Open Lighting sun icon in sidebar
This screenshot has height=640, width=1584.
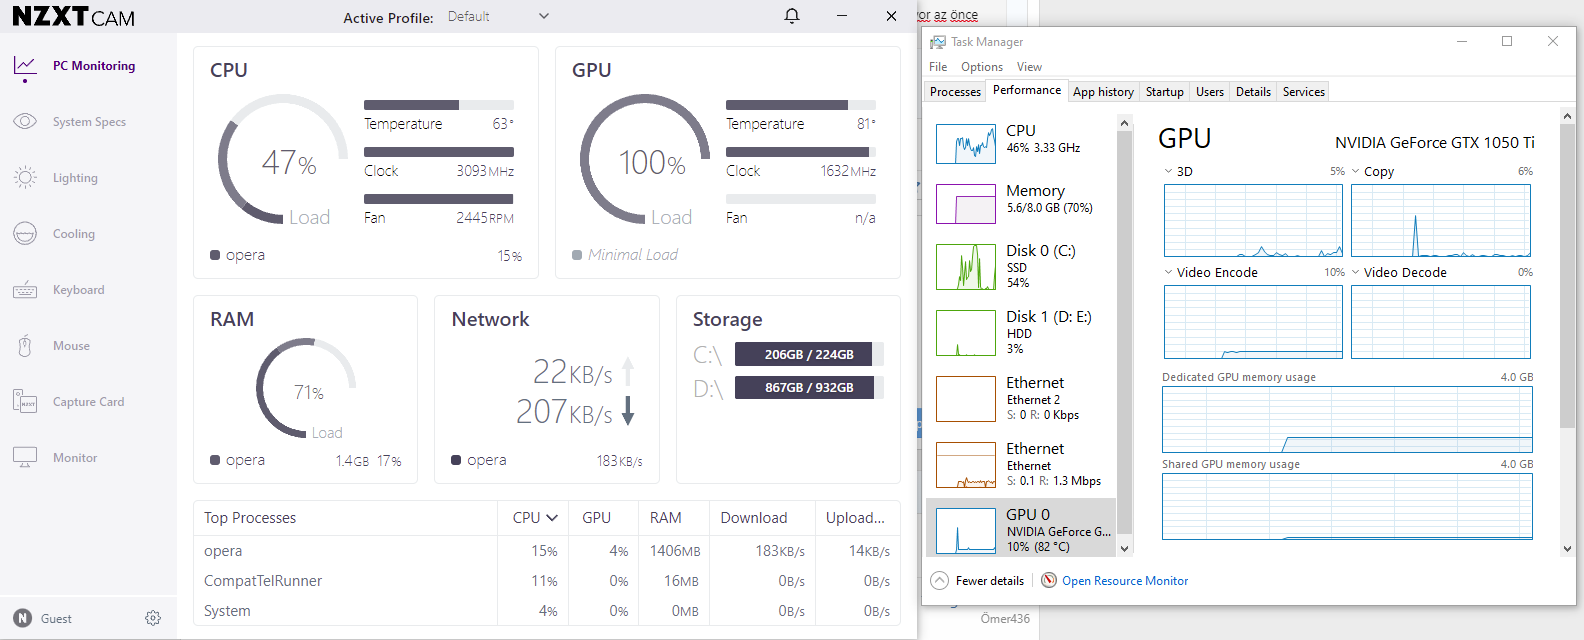coord(25,178)
